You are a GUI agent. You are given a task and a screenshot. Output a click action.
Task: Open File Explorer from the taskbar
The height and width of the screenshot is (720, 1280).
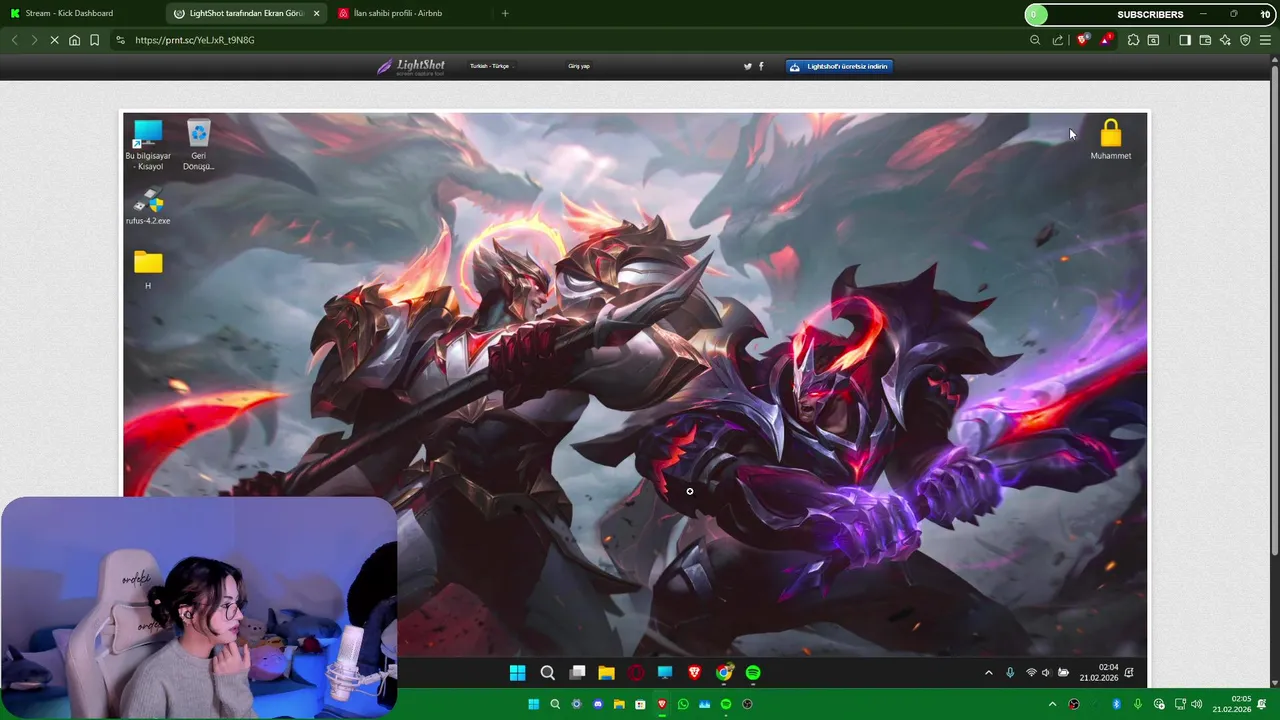pyautogui.click(x=619, y=704)
